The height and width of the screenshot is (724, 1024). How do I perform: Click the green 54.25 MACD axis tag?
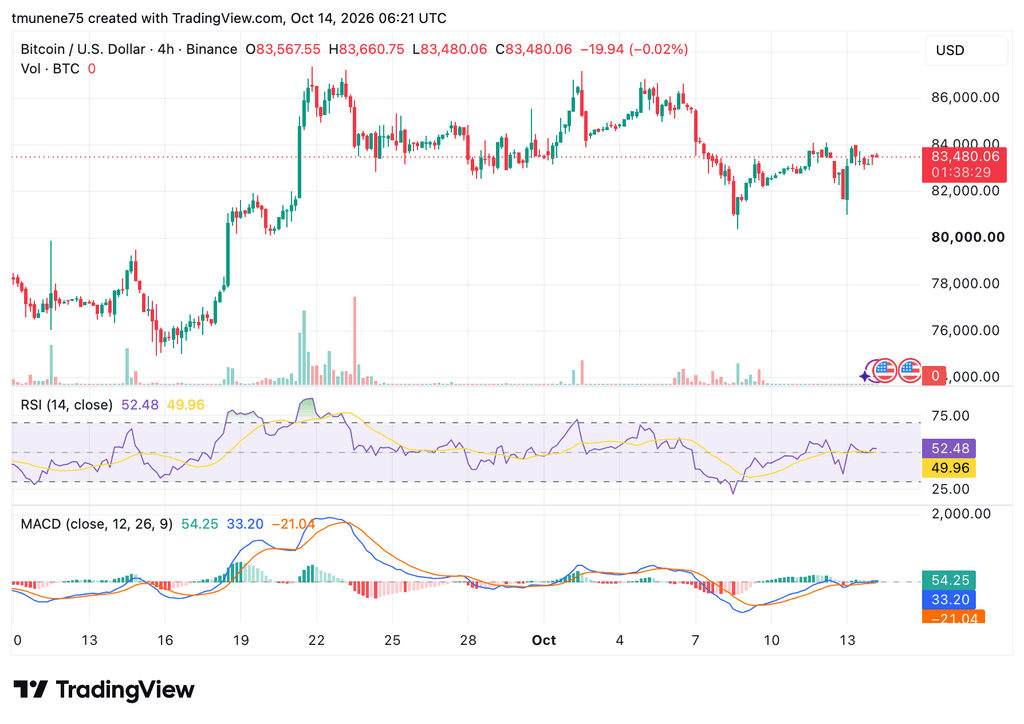[949, 580]
